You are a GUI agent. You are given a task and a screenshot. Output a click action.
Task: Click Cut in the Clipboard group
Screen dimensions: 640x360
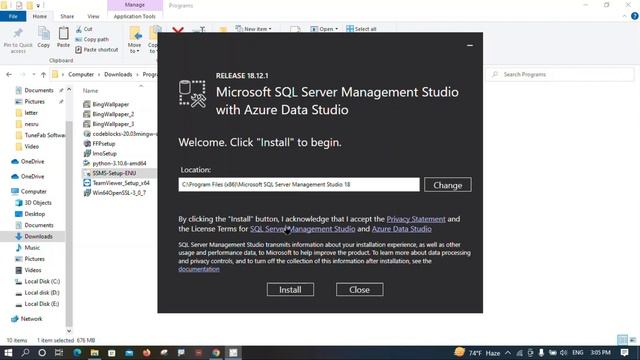click(84, 29)
